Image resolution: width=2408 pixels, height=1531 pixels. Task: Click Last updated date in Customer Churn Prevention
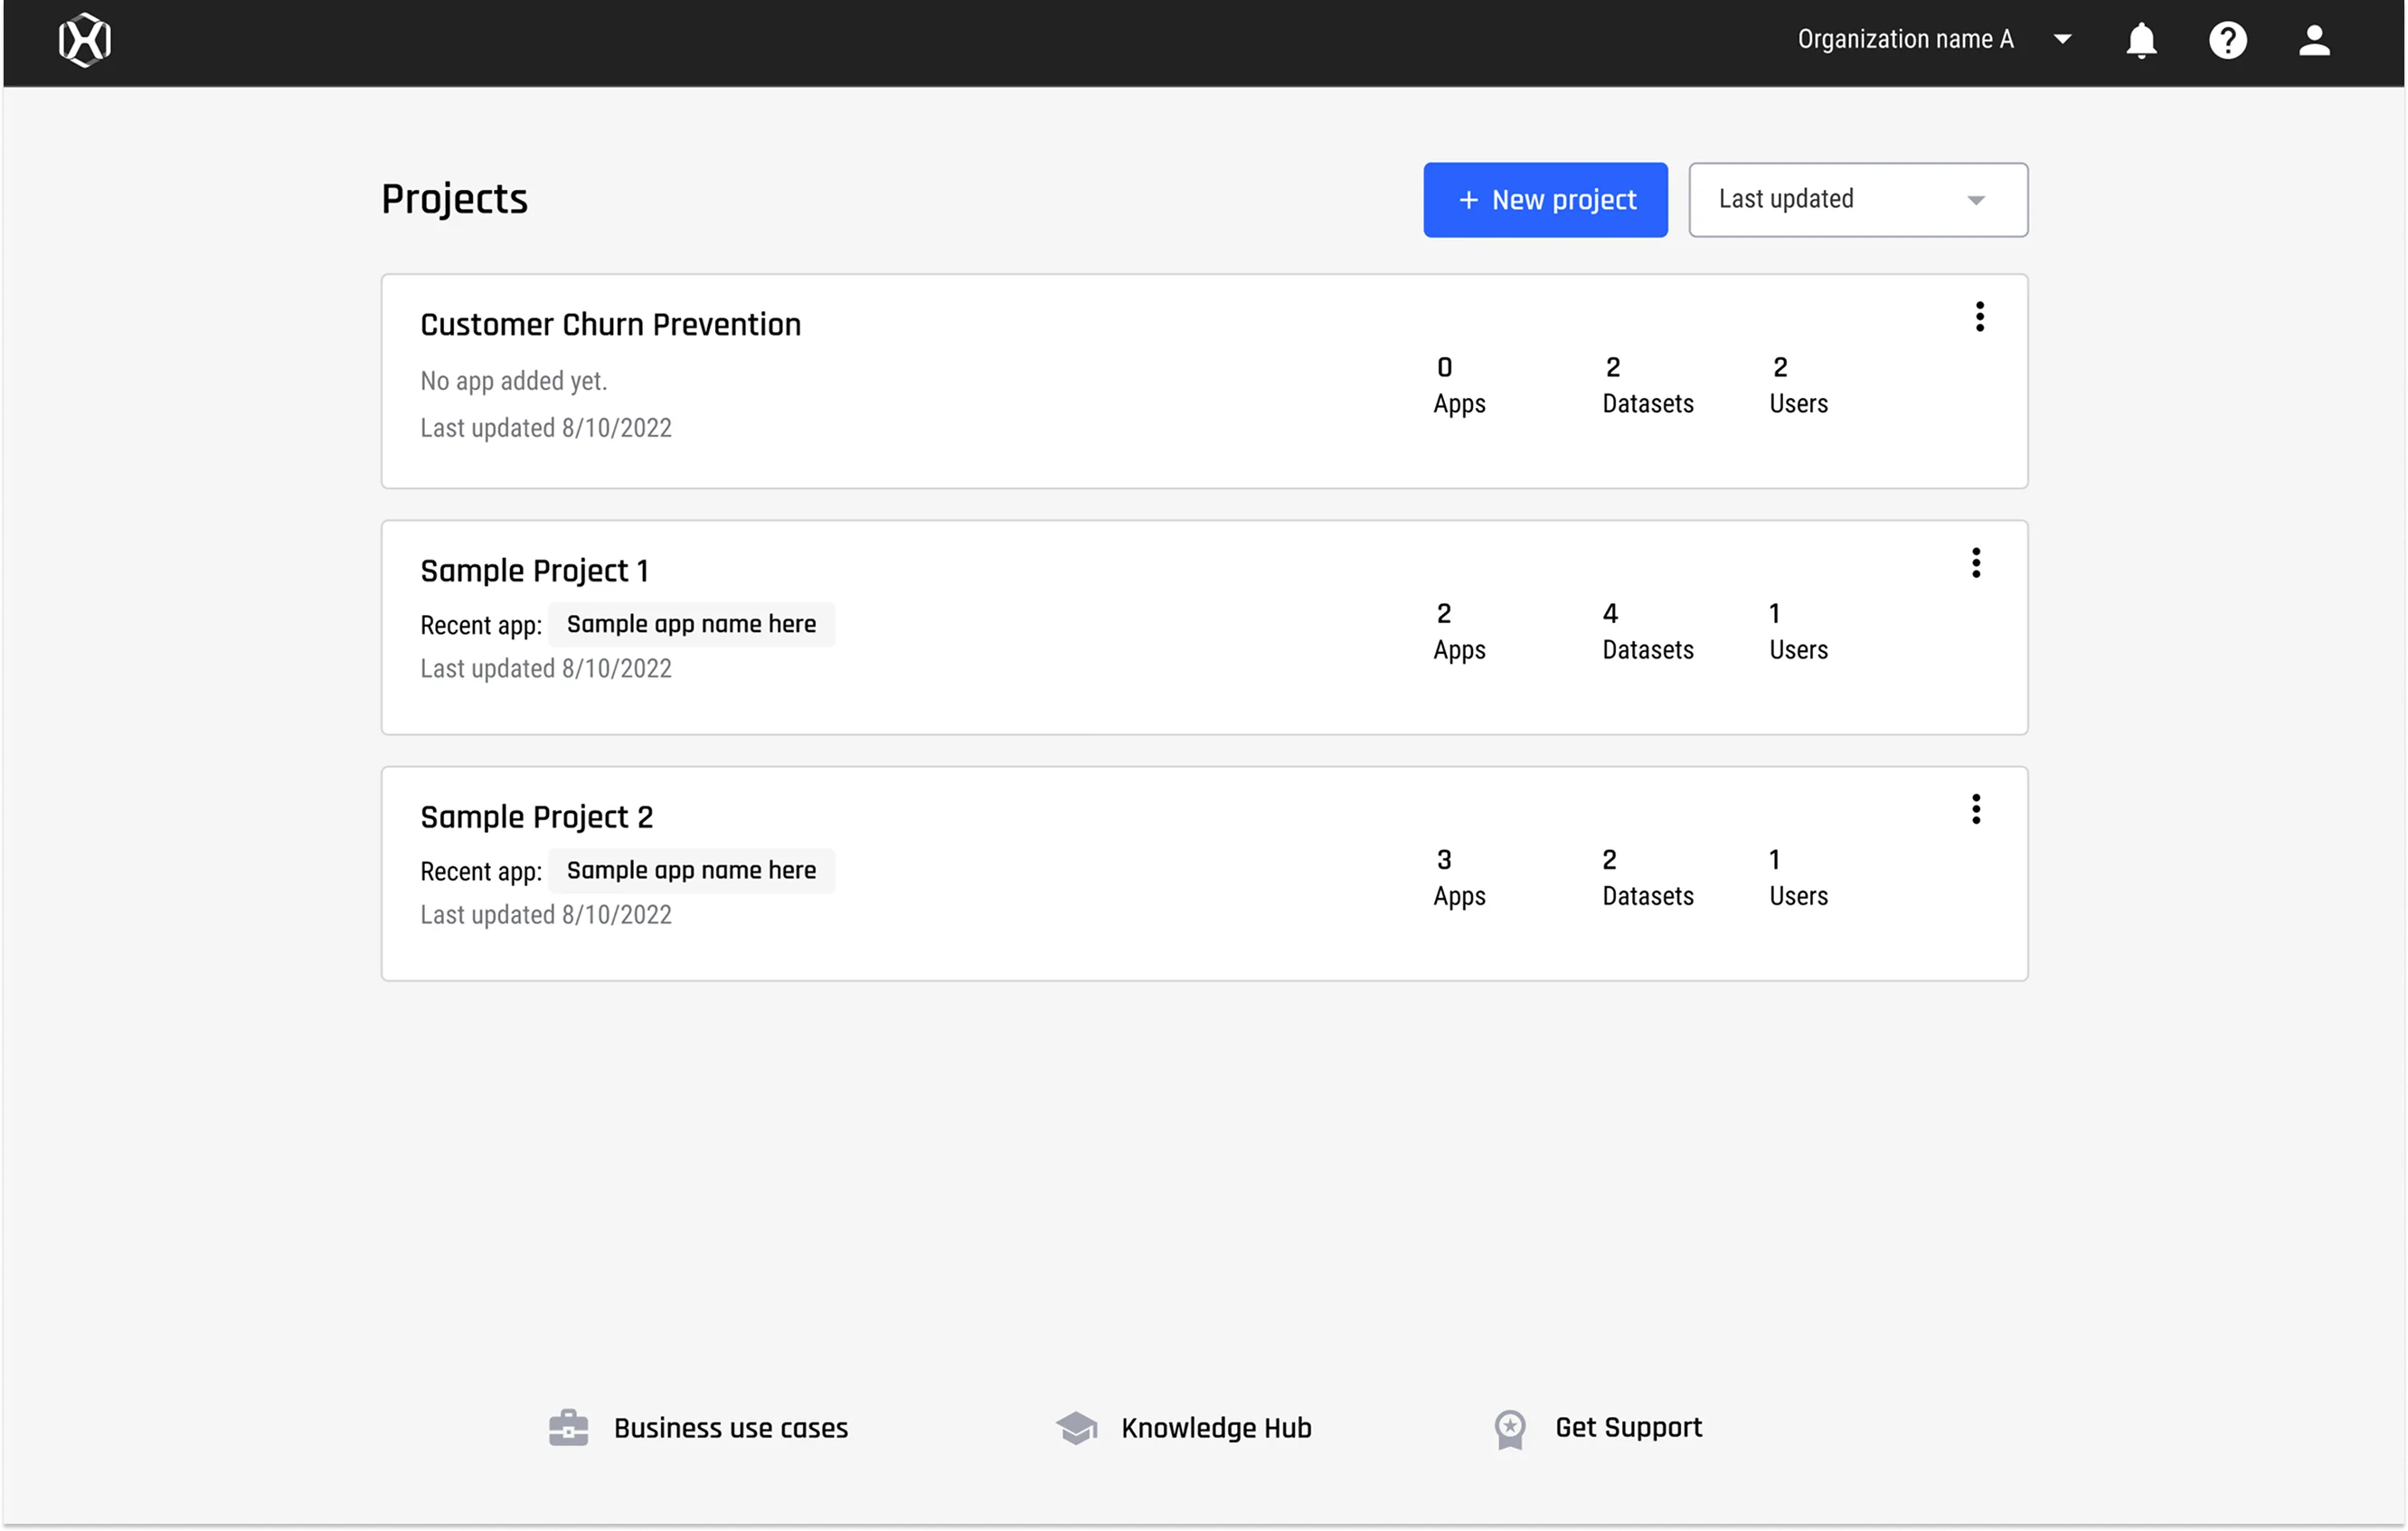(545, 428)
